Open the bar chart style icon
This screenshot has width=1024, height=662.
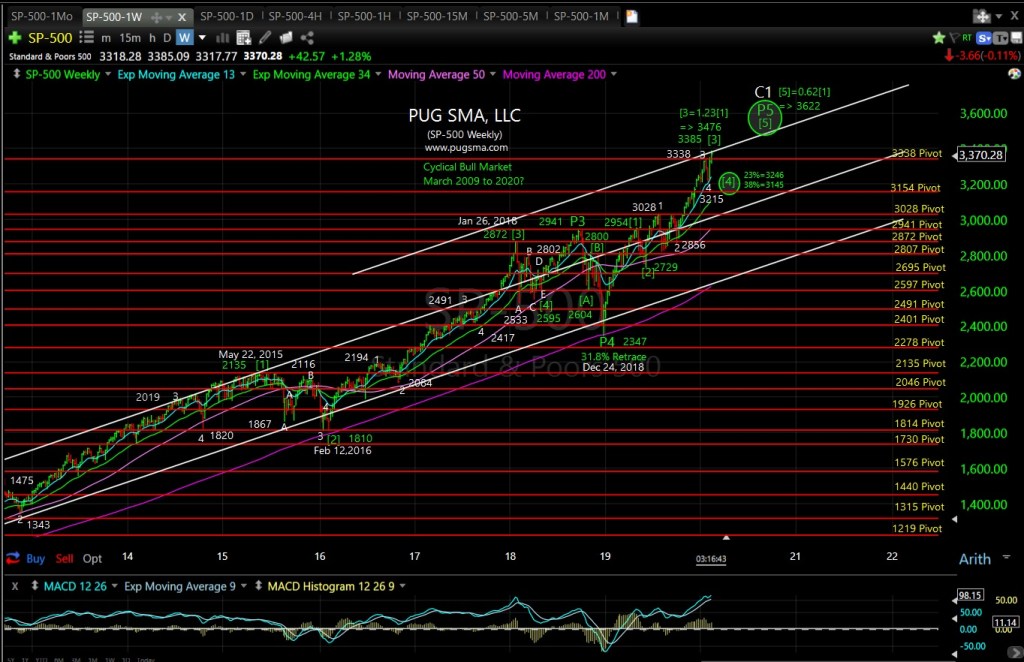click(x=223, y=38)
